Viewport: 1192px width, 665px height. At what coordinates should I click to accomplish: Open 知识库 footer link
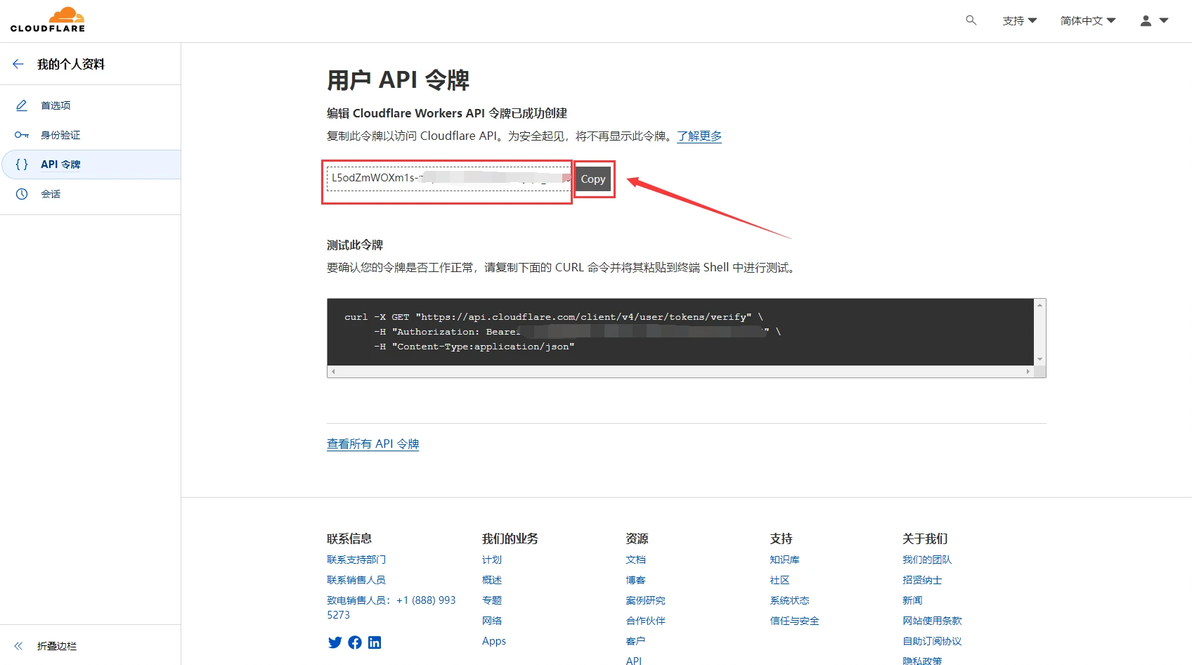point(785,559)
